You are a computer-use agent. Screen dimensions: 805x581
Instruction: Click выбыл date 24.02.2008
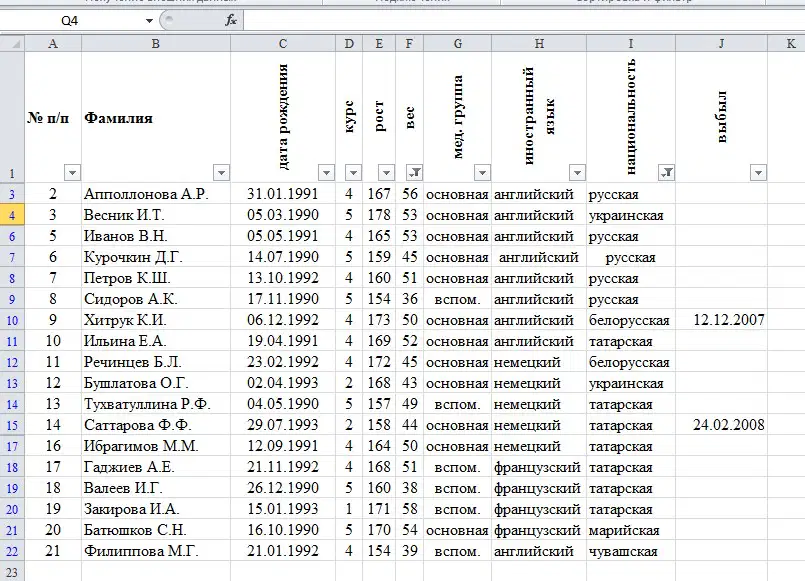(721, 425)
